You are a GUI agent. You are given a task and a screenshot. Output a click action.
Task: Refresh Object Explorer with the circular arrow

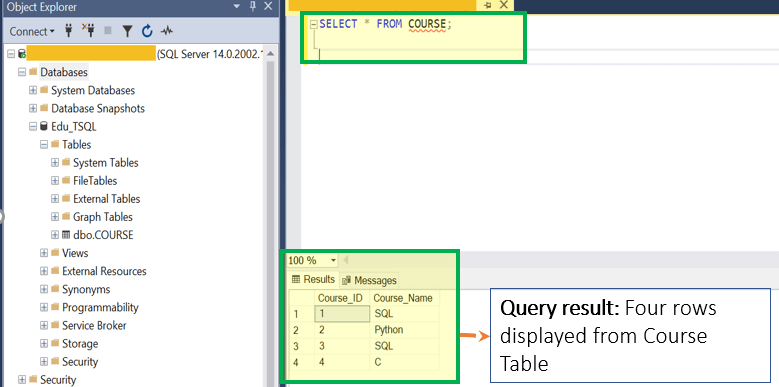[147, 31]
